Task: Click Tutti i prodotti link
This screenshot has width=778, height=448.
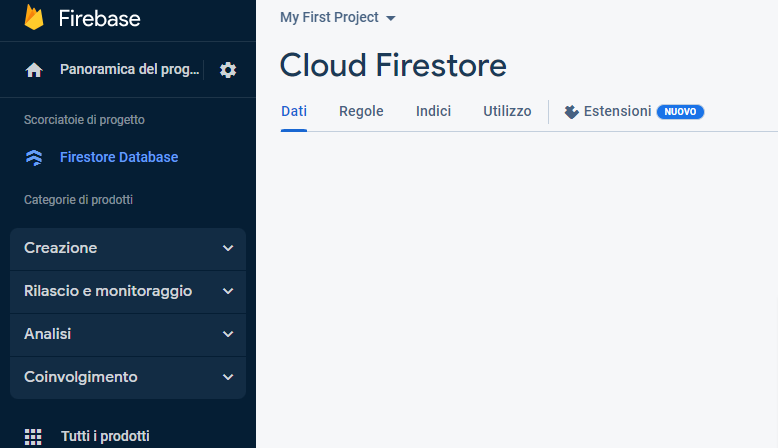Action: click(x=105, y=436)
